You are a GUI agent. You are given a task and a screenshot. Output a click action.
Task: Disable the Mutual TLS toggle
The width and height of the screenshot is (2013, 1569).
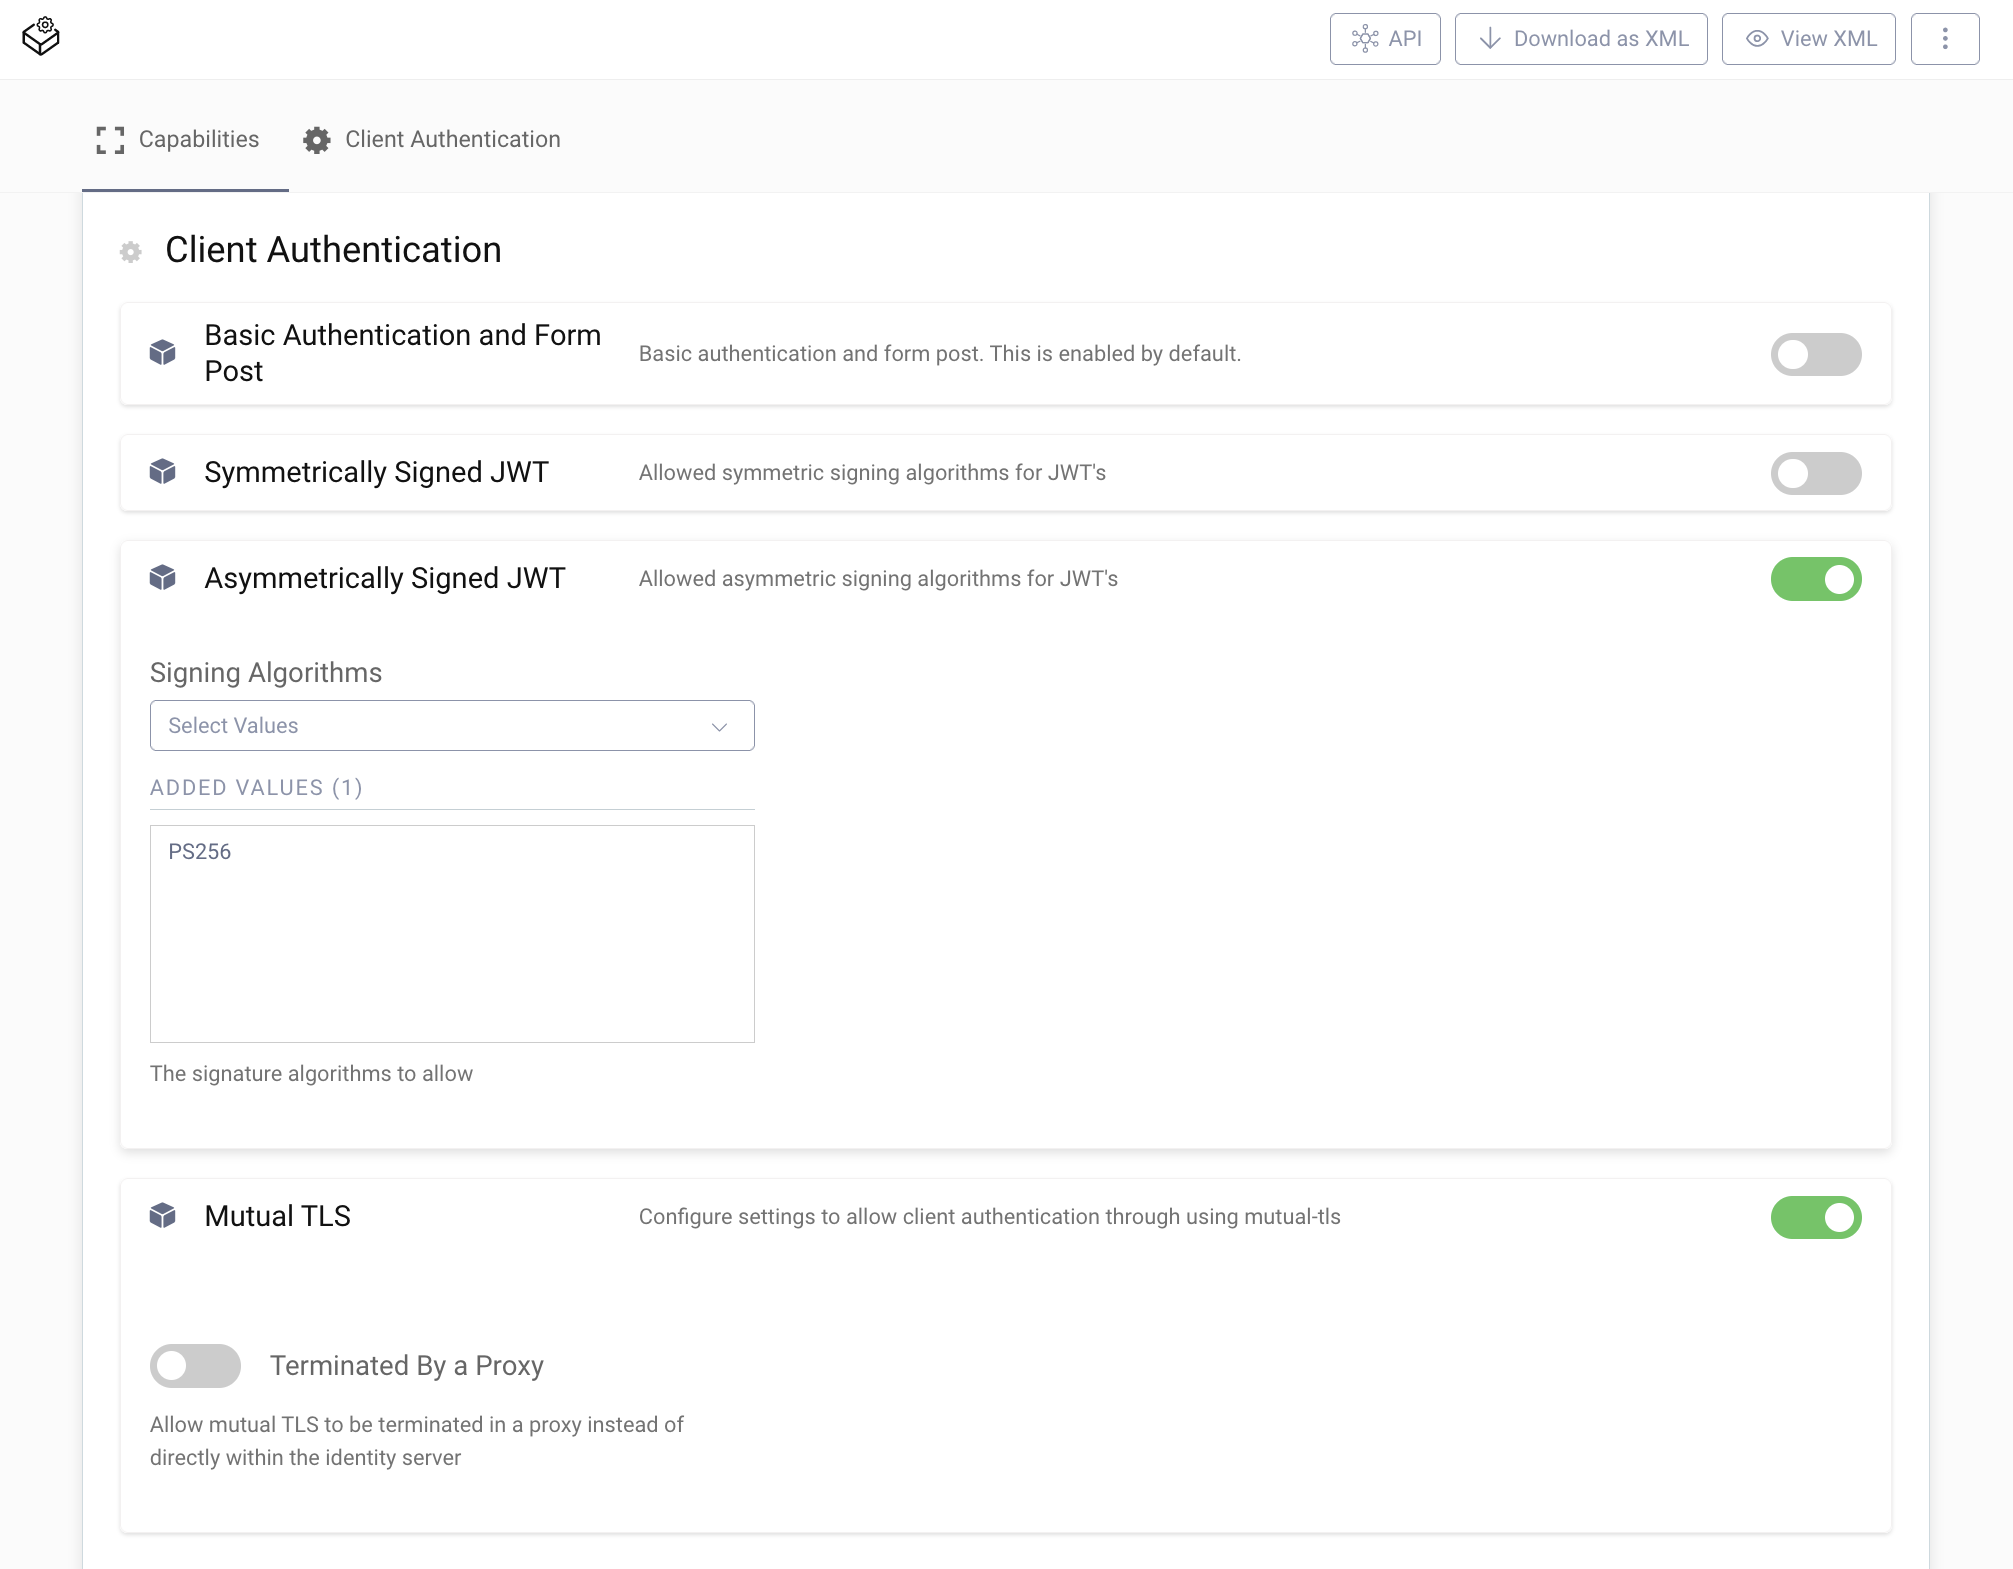[x=1815, y=1217]
